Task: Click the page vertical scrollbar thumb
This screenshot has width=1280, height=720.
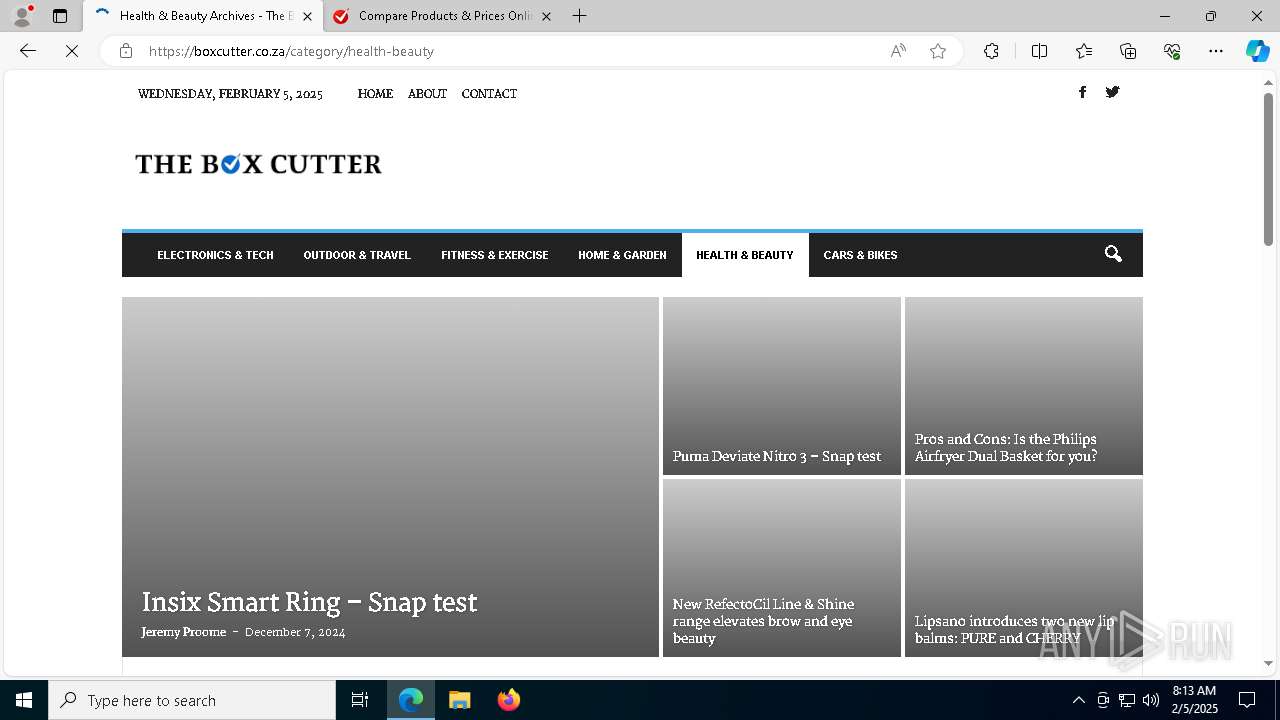Action: 1268,169
